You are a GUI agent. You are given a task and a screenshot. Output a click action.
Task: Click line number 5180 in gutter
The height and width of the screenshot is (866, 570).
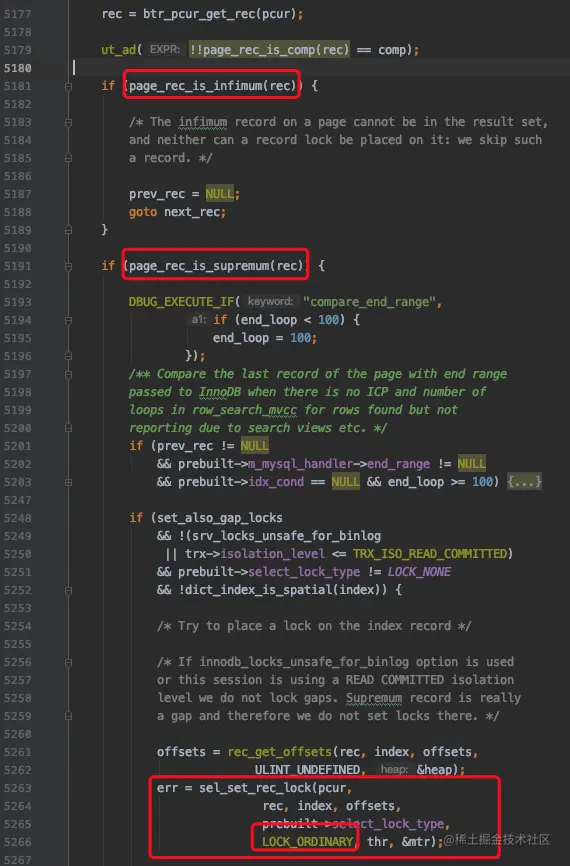[x=17, y=68]
